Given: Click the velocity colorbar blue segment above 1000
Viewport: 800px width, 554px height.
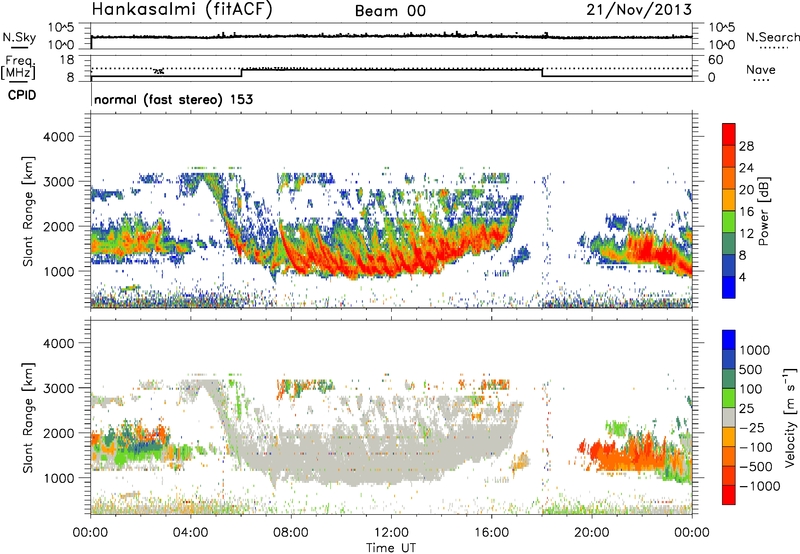Looking at the screenshot, I should coord(729,340).
